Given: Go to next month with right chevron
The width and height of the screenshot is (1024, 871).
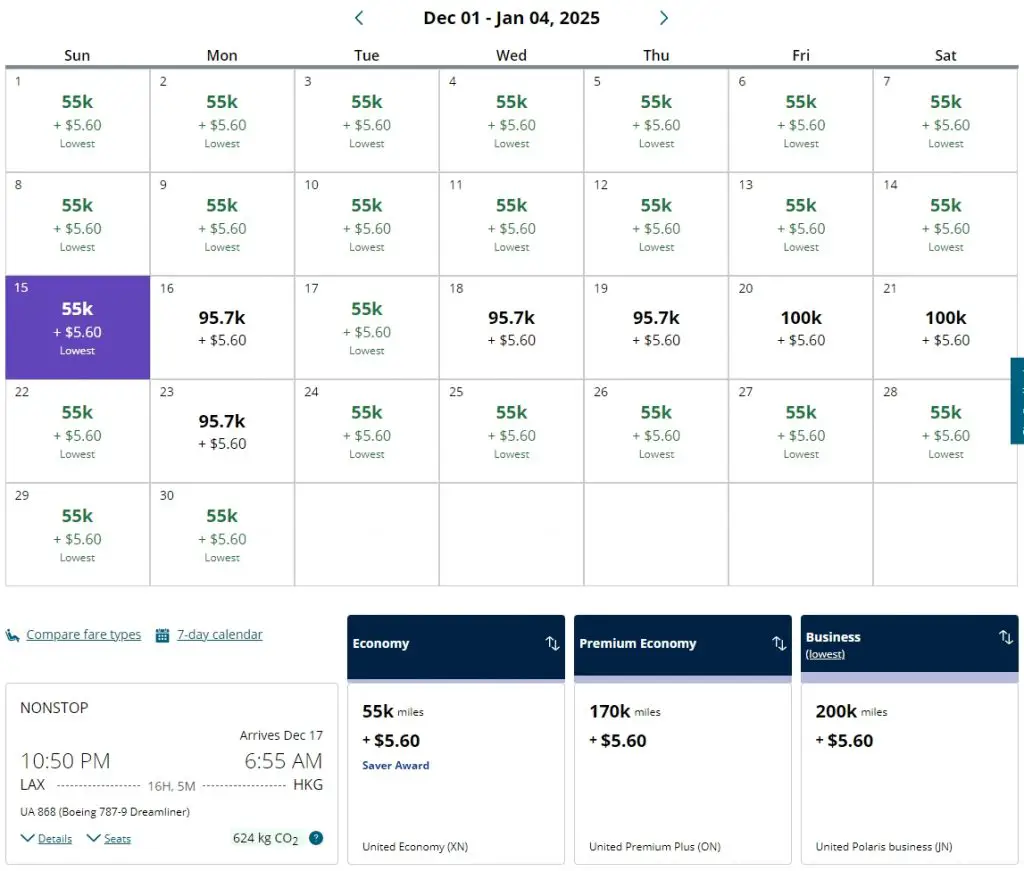Looking at the screenshot, I should tap(664, 18).
